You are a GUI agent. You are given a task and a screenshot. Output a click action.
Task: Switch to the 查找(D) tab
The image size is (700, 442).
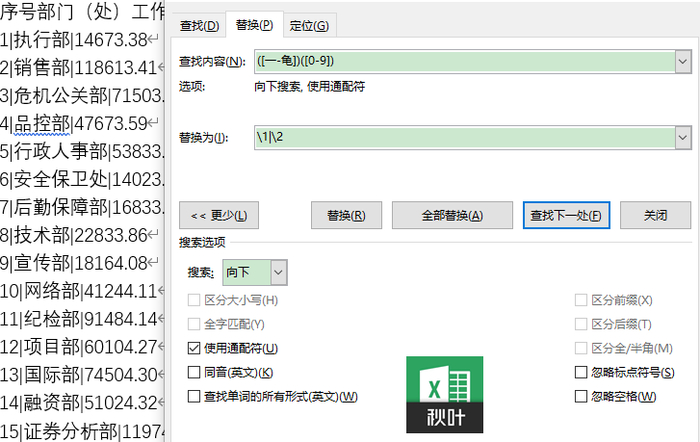click(199, 26)
